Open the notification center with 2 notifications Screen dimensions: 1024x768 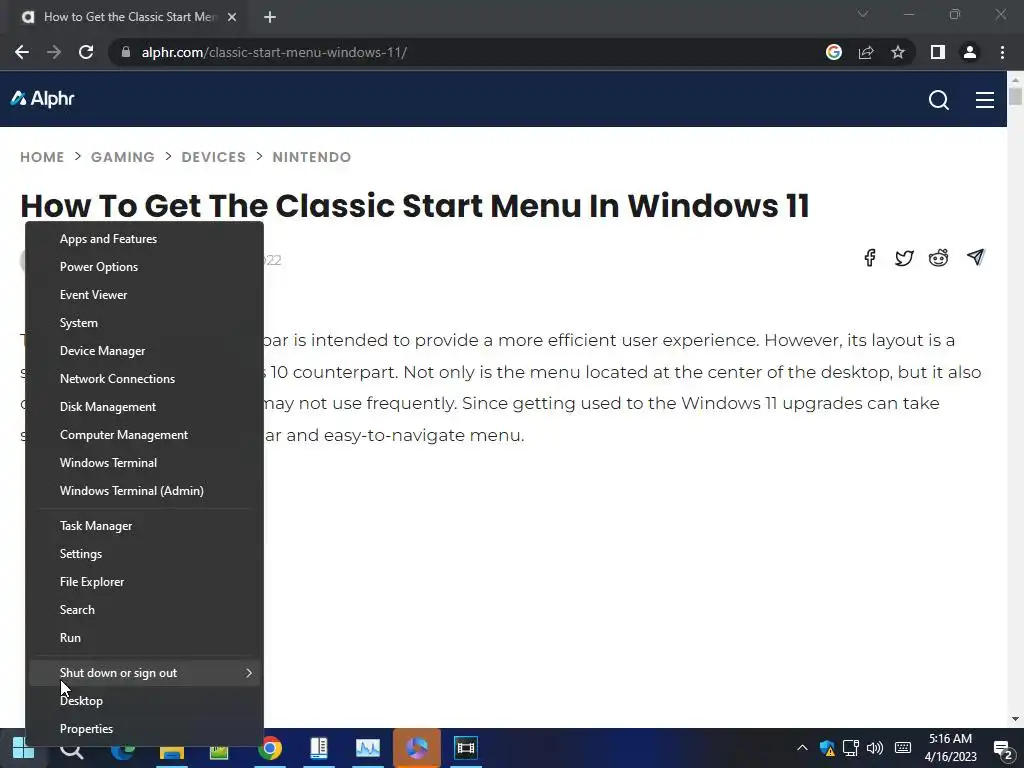tap(1003, 750)
